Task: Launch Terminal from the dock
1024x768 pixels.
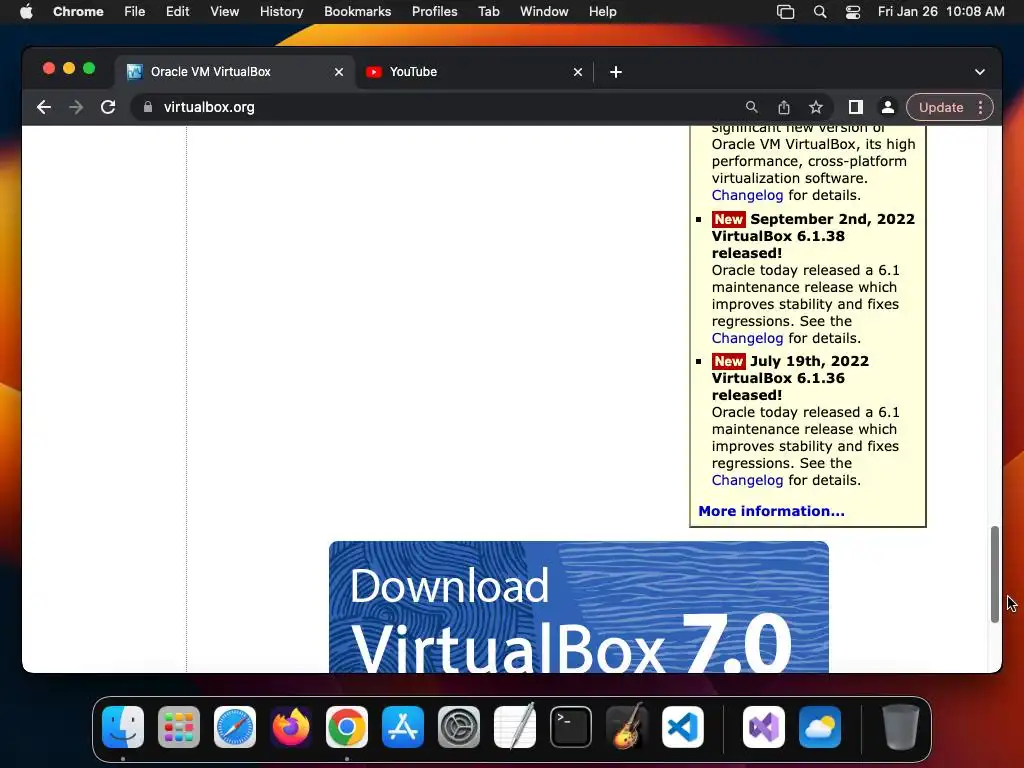Action: coord(571,727)
